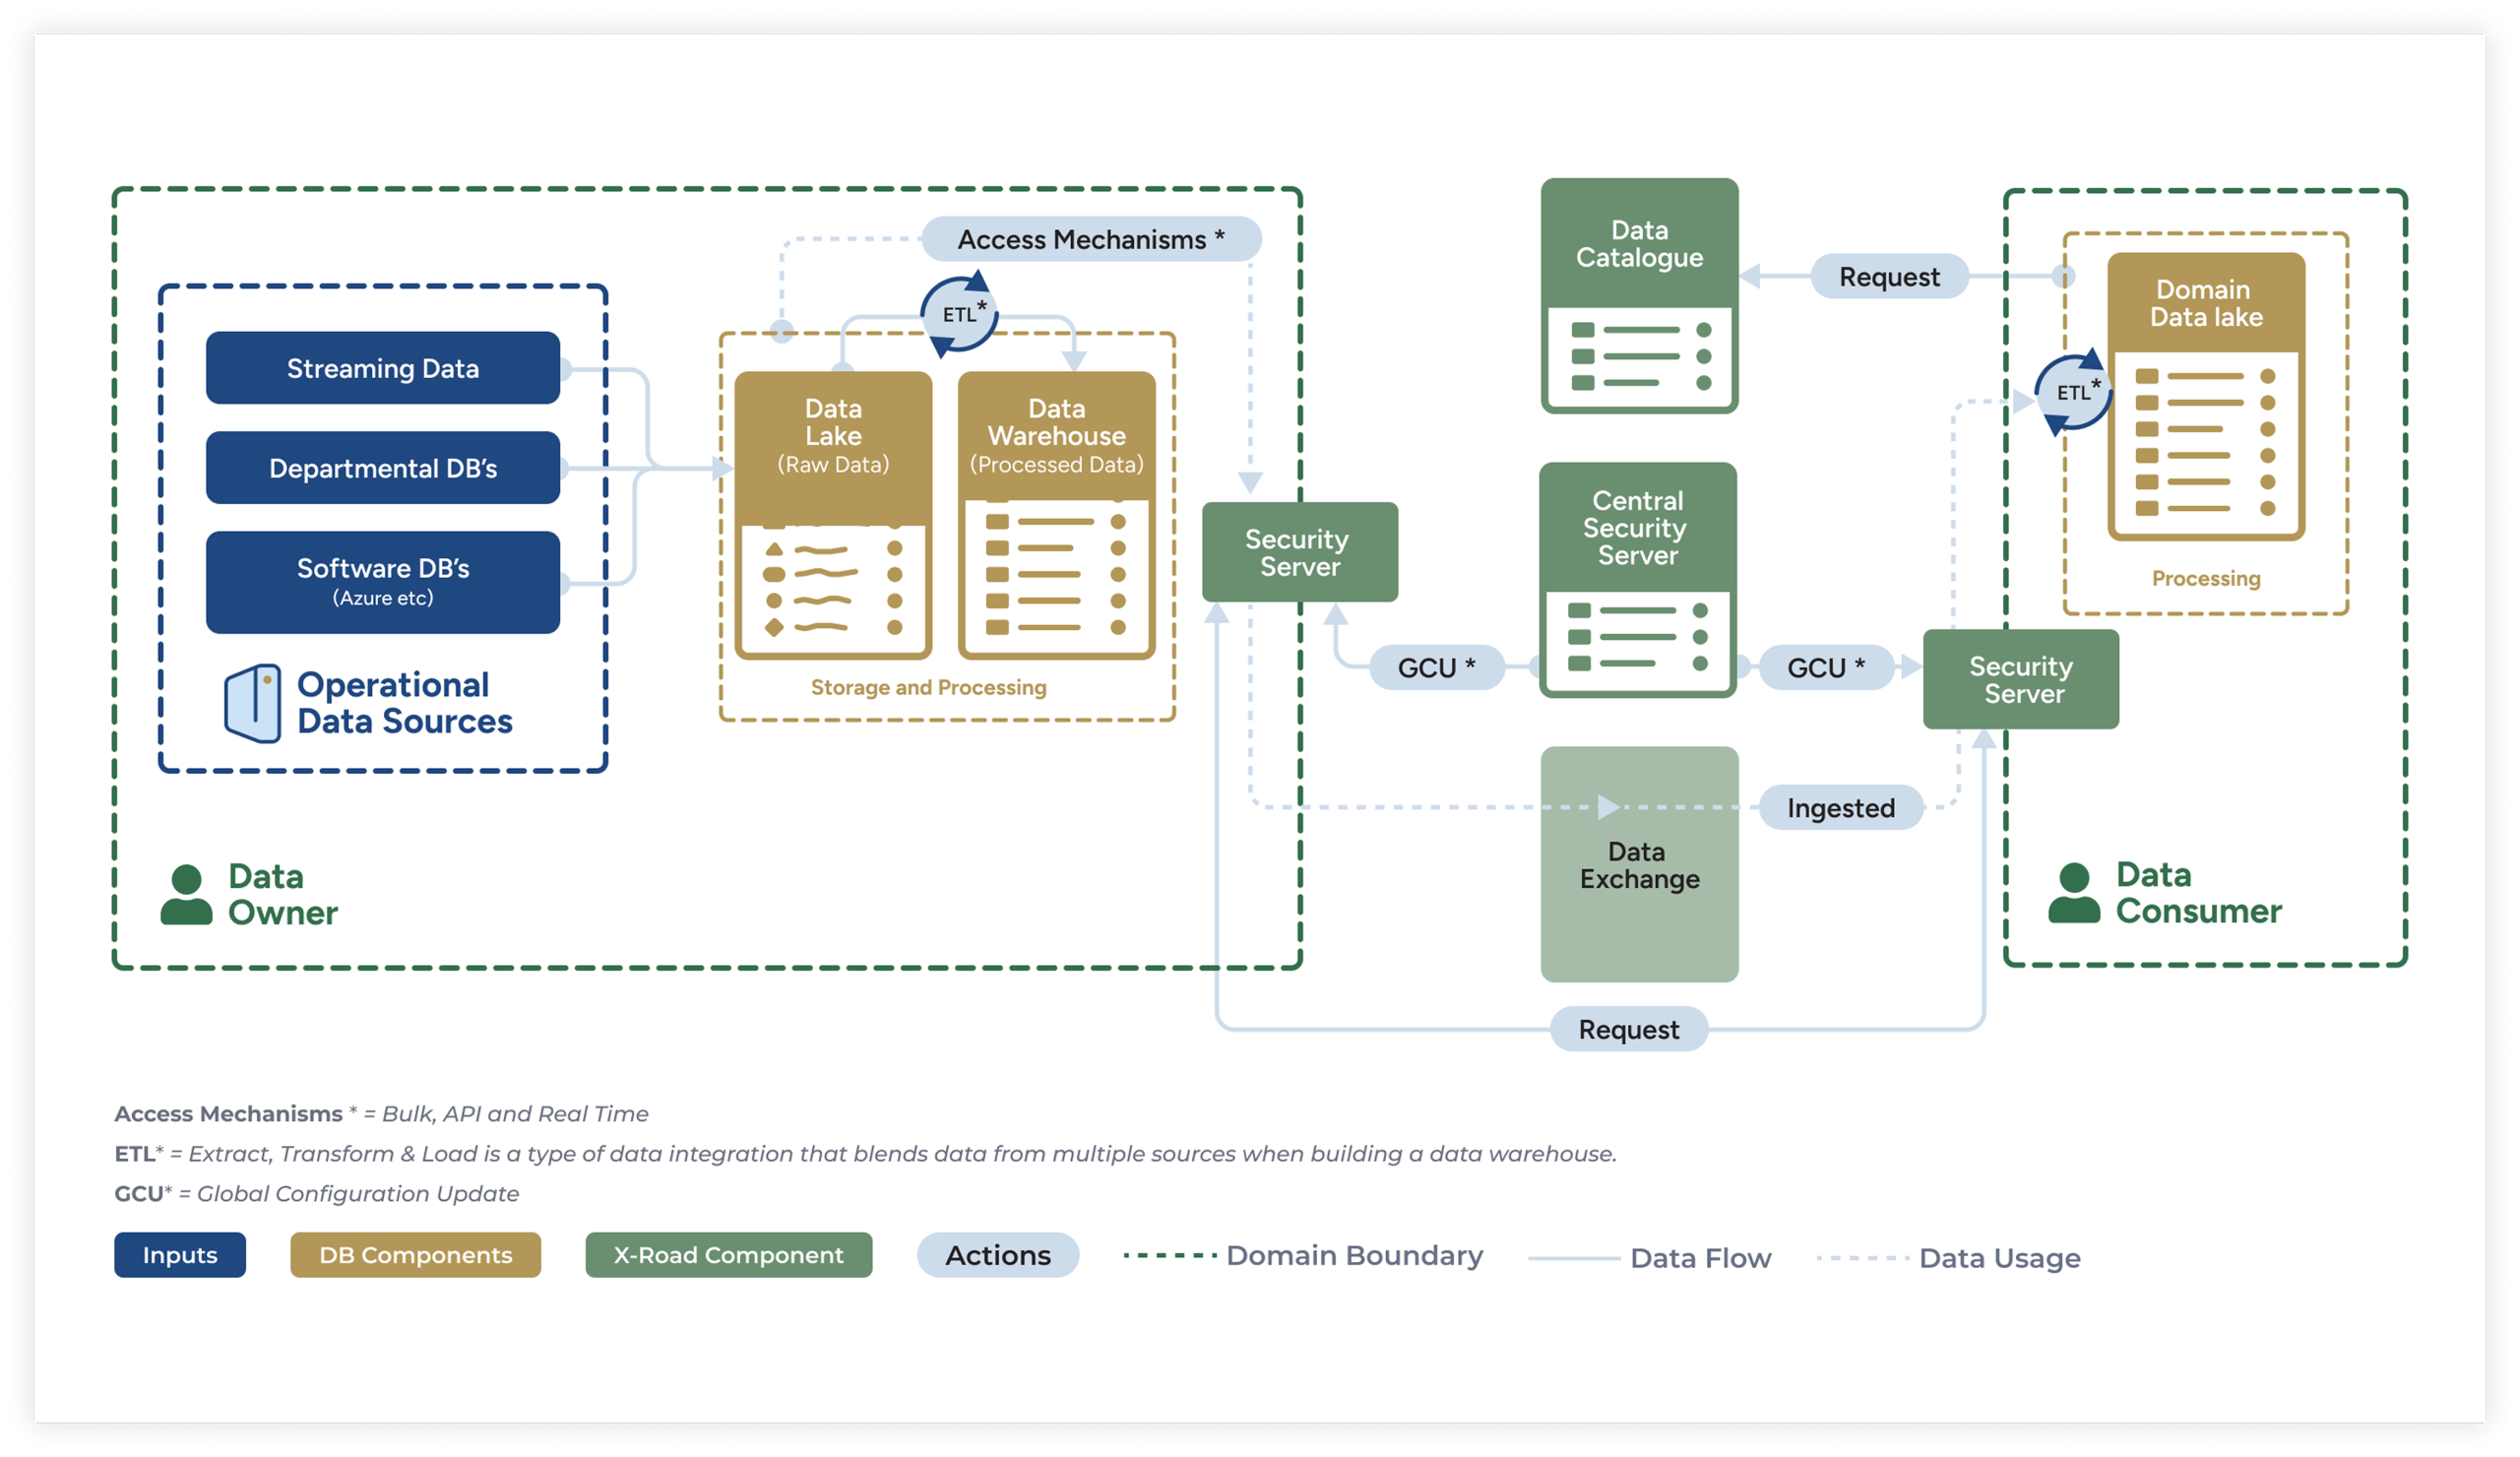
Task: Click the bottom Request action pill
Action: (x=1628, y=1030)
